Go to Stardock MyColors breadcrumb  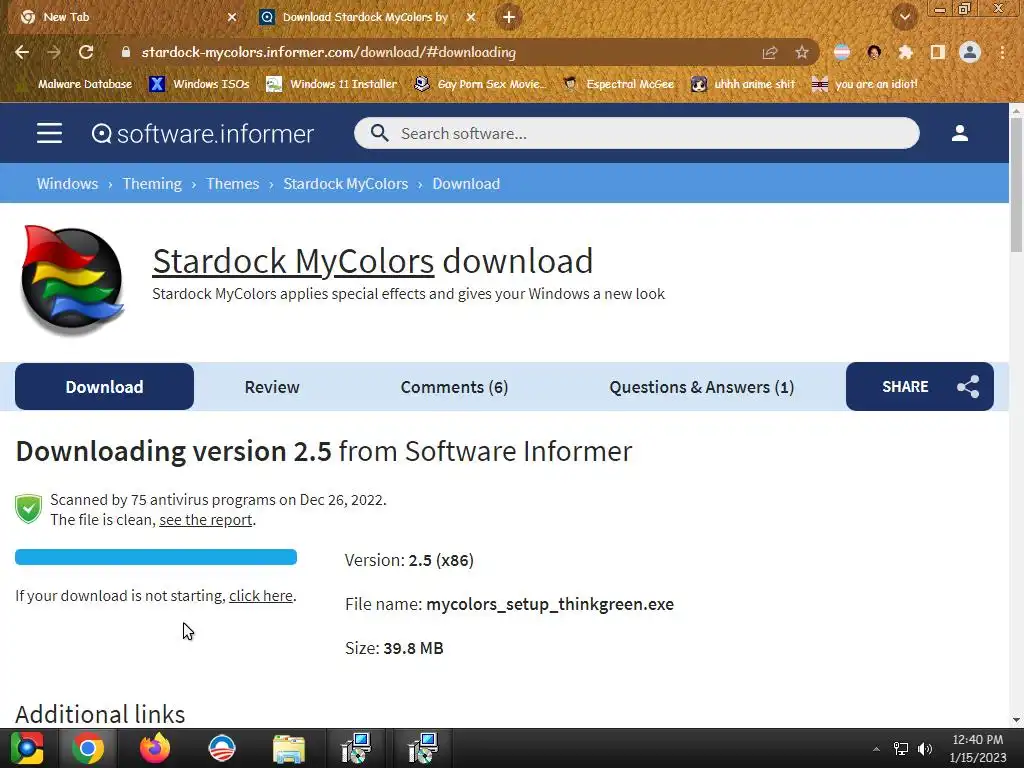[345, 184]
